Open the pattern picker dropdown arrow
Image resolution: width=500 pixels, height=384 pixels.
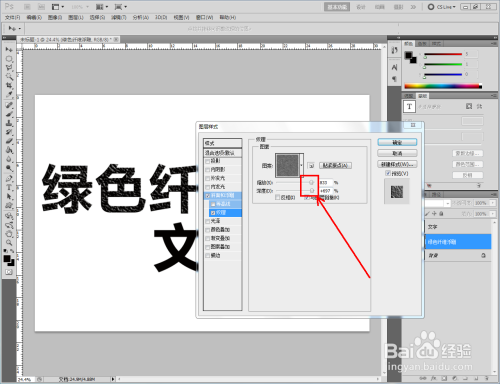coord(302,165)
